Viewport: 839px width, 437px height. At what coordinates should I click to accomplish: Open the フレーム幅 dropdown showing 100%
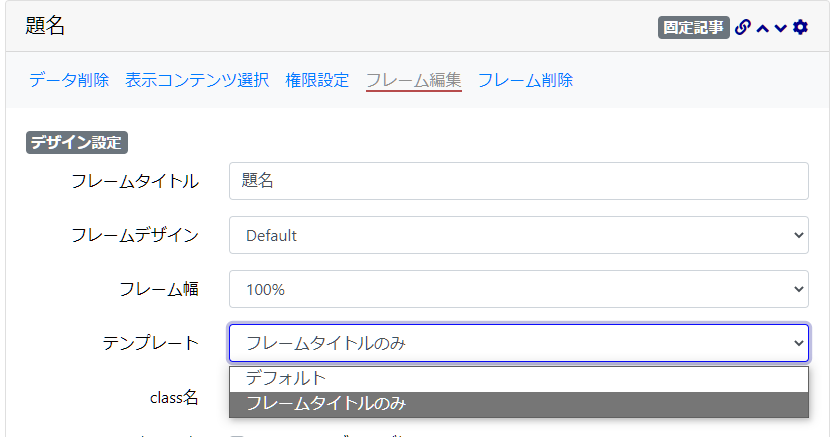[518, 289]
